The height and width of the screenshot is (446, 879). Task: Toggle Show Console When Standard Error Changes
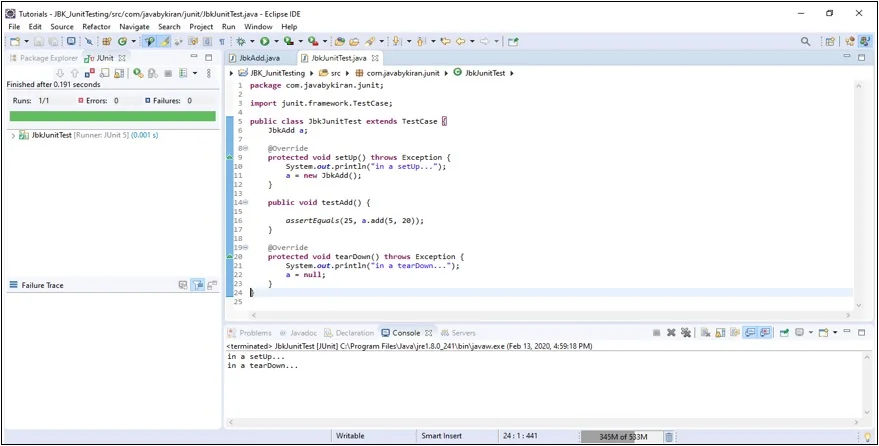pos(765,333)
